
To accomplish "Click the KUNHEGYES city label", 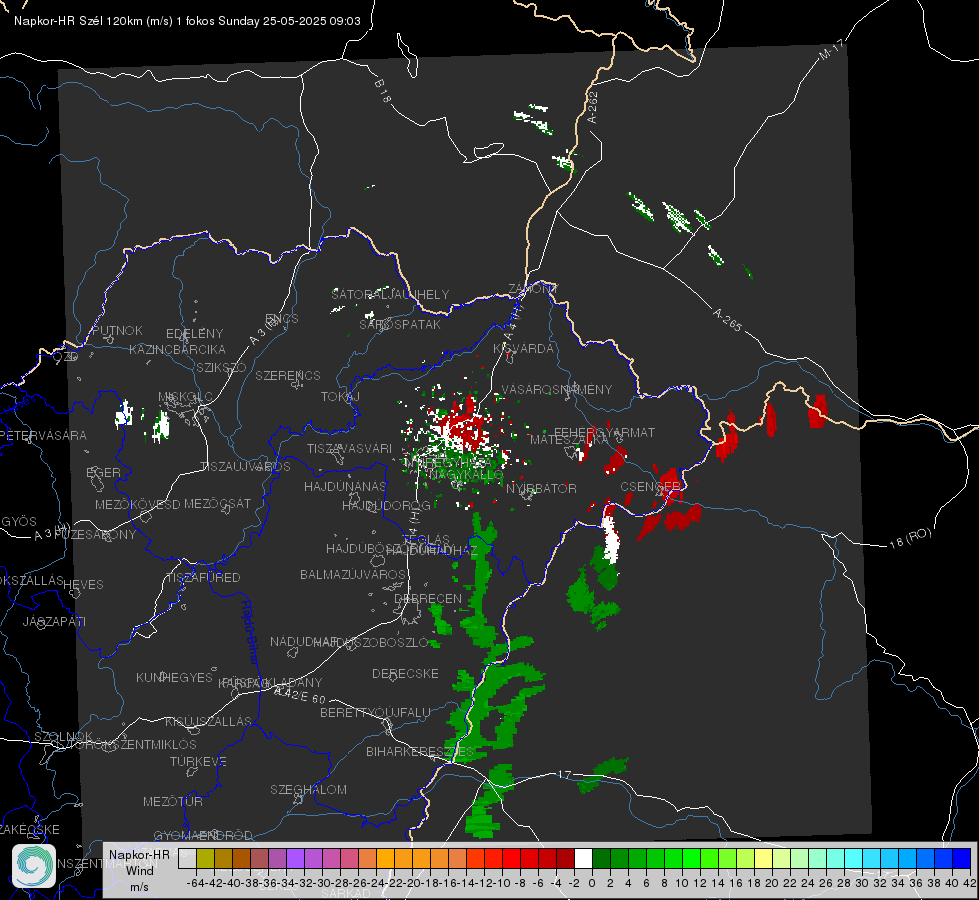I will (x=174, y=677).
